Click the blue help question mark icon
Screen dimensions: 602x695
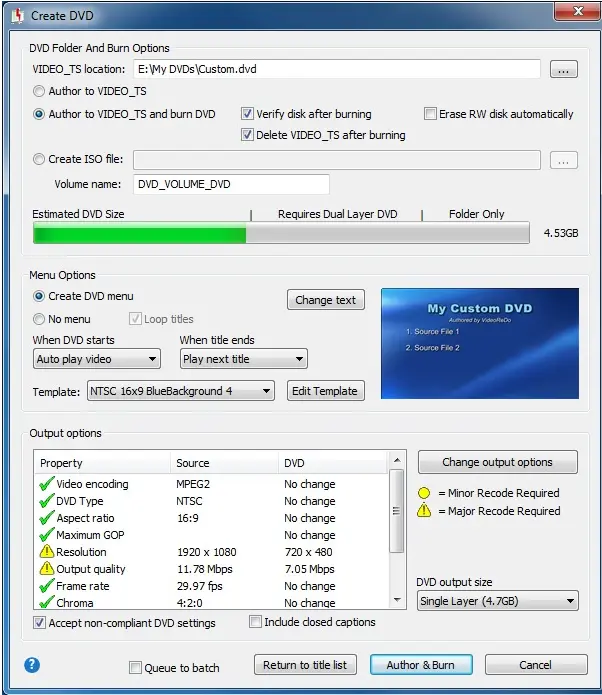pyautogui.click(x=32, y=664)
